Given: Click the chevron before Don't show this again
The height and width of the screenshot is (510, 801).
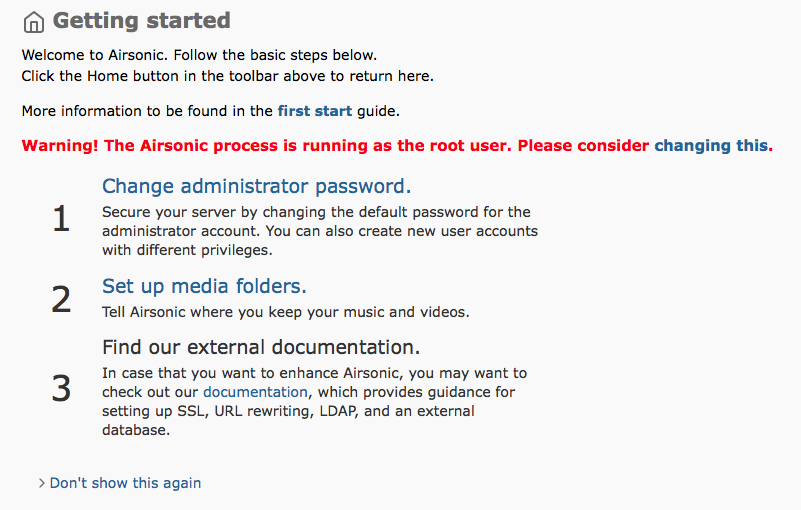Looking at the screenshot, I should pyautogui.click(x=42, y=483).
